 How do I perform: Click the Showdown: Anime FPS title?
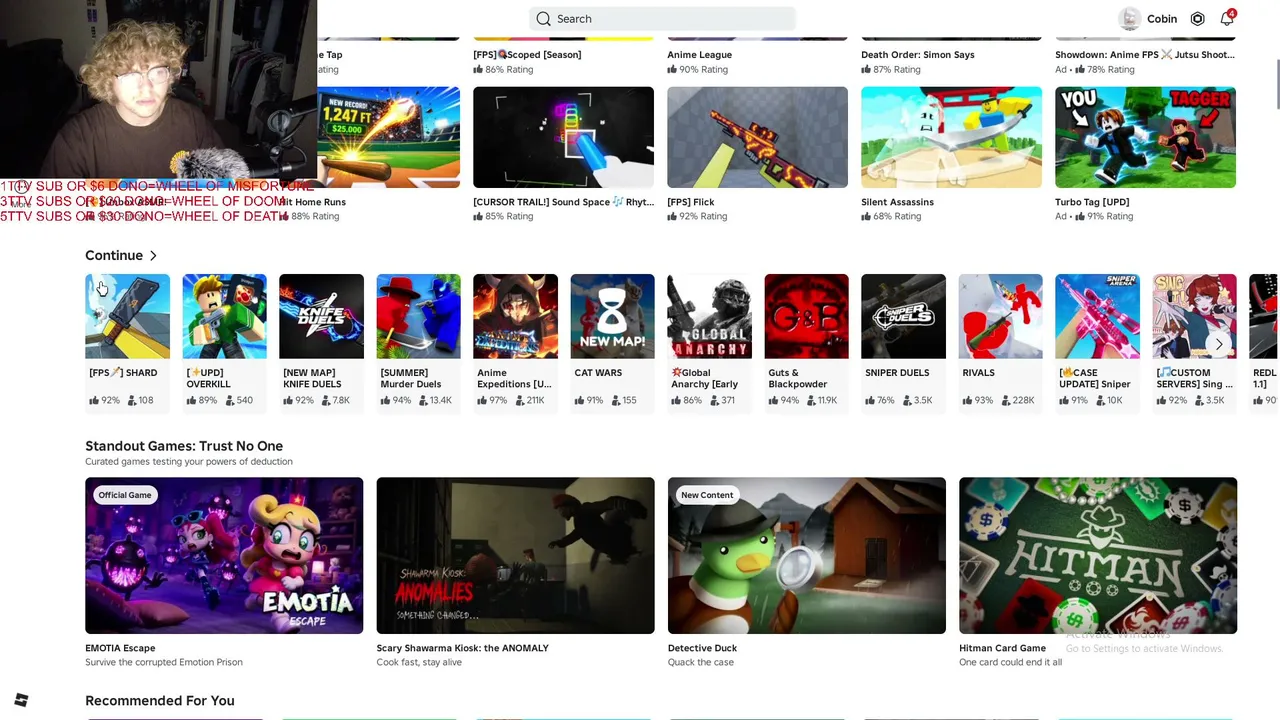coord(1145,55)
